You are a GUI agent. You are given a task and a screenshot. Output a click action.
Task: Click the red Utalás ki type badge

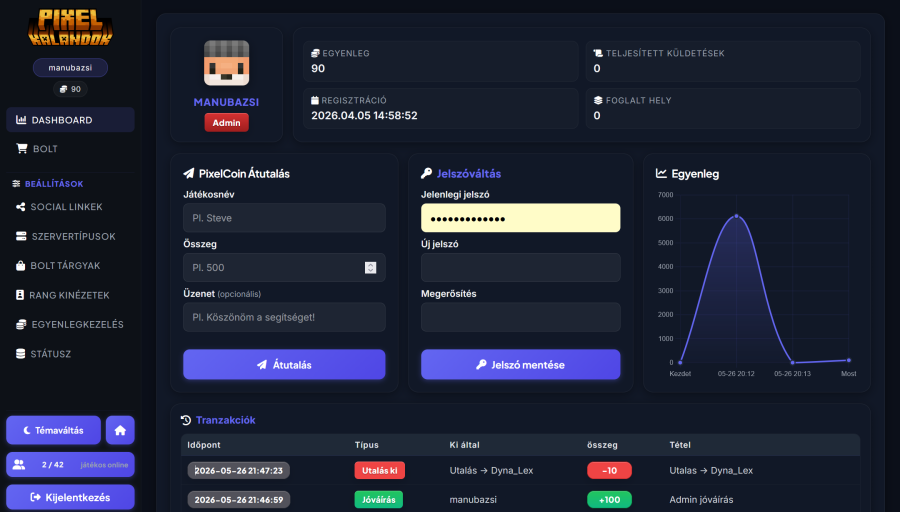[379, 471]
